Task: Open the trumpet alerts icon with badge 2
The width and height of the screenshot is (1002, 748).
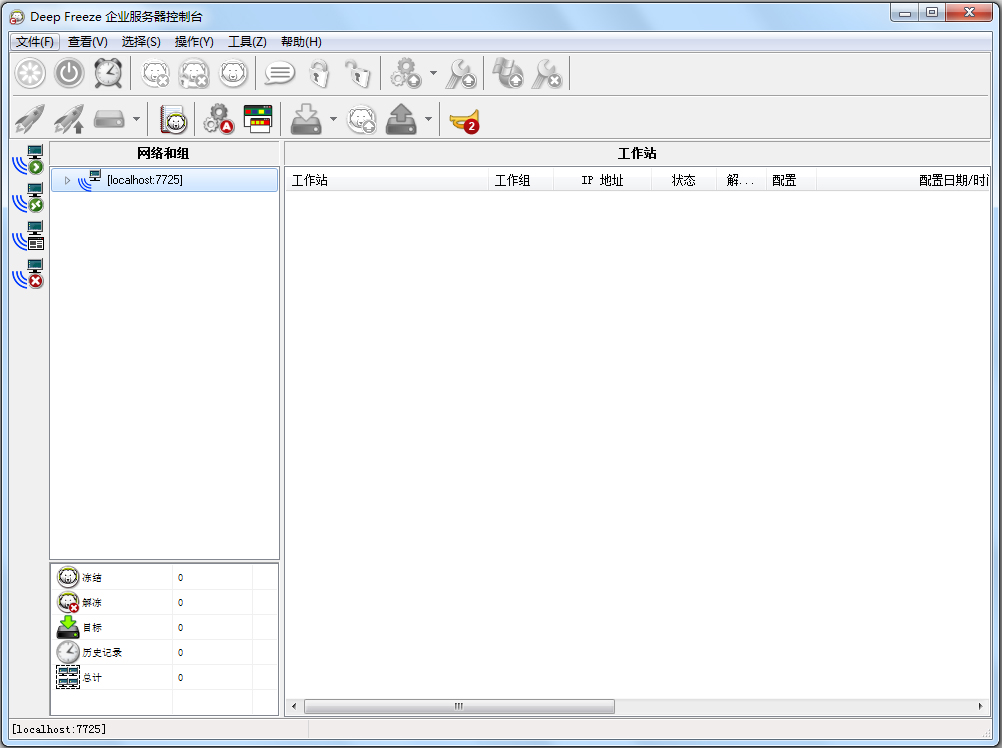Action: 465,121
